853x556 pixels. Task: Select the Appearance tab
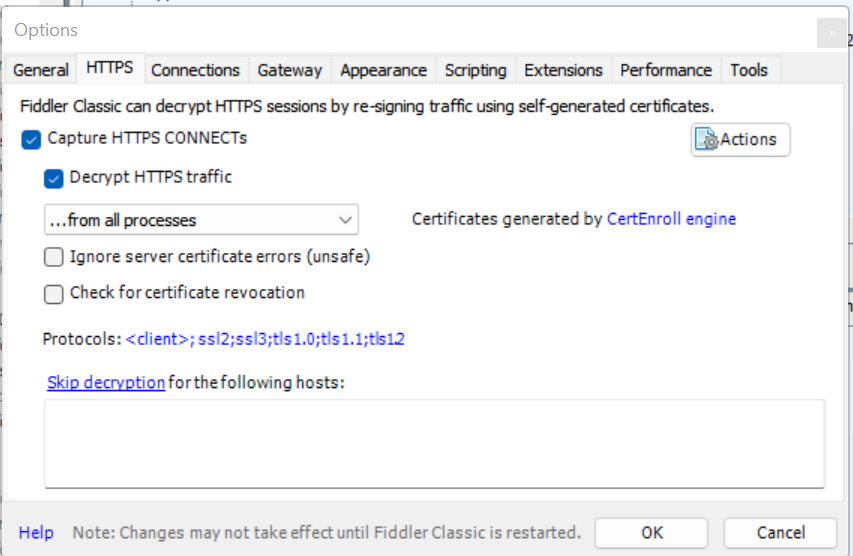(383, 70)
